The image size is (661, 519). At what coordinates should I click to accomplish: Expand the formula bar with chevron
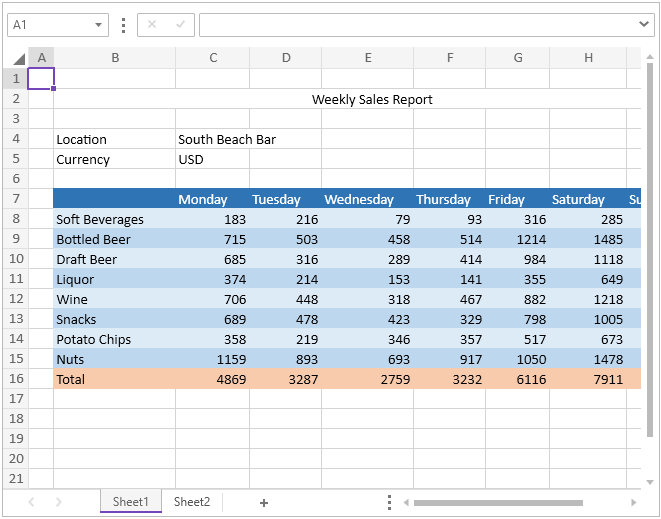point(645,24)
